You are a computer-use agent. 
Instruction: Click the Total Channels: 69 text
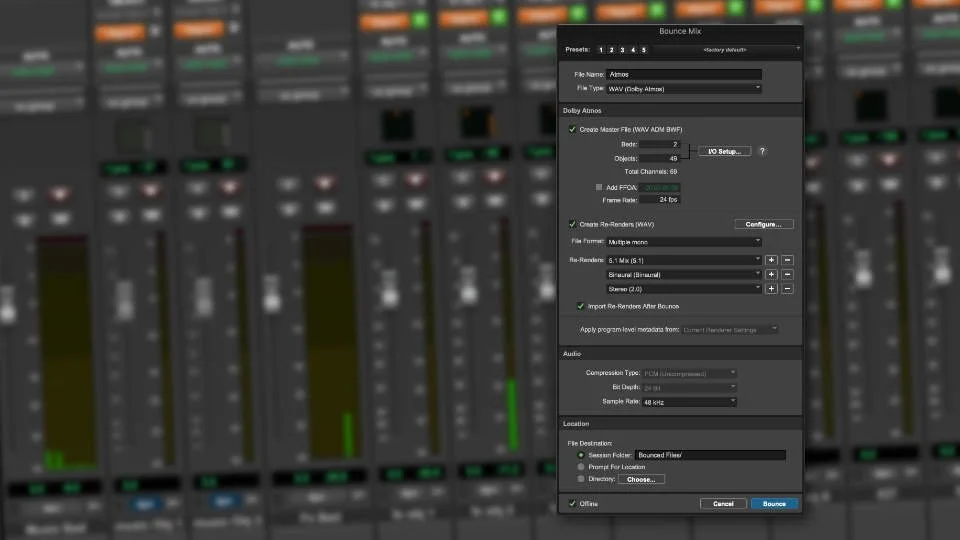click(x=650, y=172)
